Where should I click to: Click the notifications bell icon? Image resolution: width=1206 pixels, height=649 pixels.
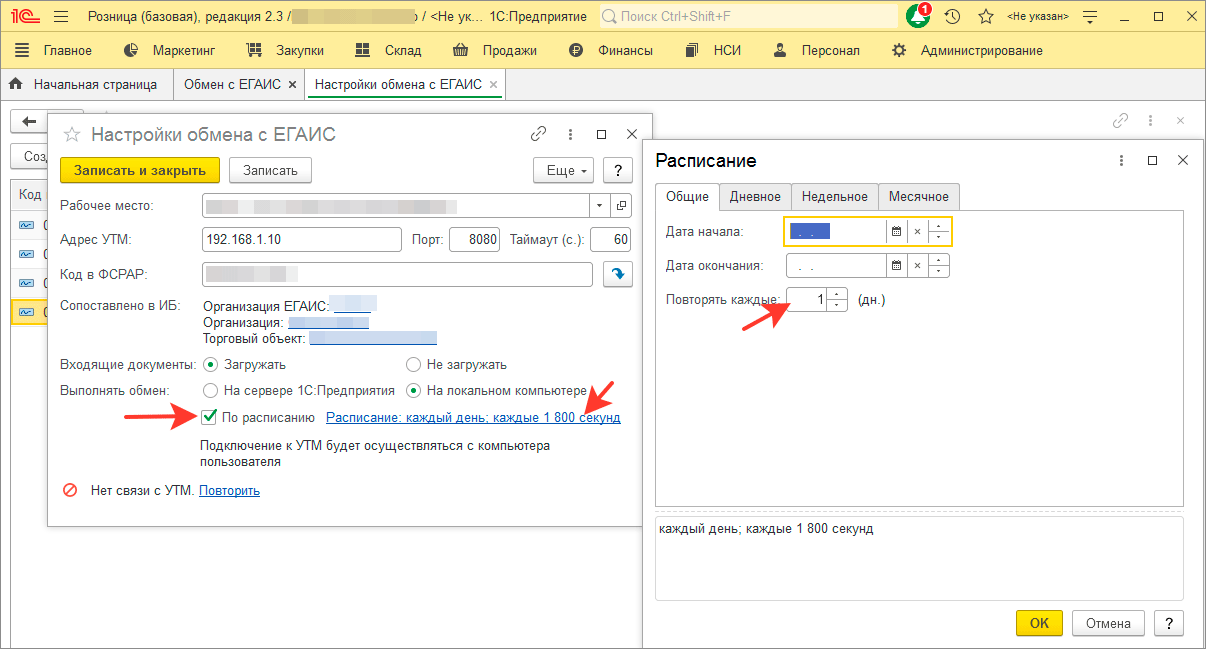tap(917, 16)
